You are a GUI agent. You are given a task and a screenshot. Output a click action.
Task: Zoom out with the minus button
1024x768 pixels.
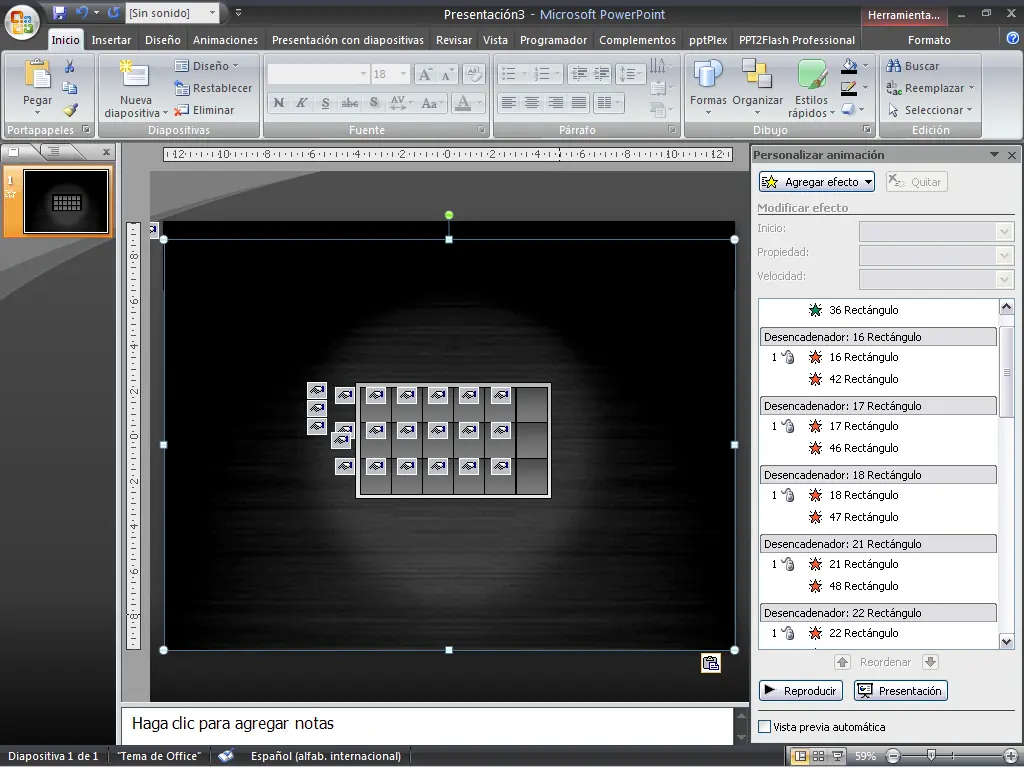[x=893, y=756]
